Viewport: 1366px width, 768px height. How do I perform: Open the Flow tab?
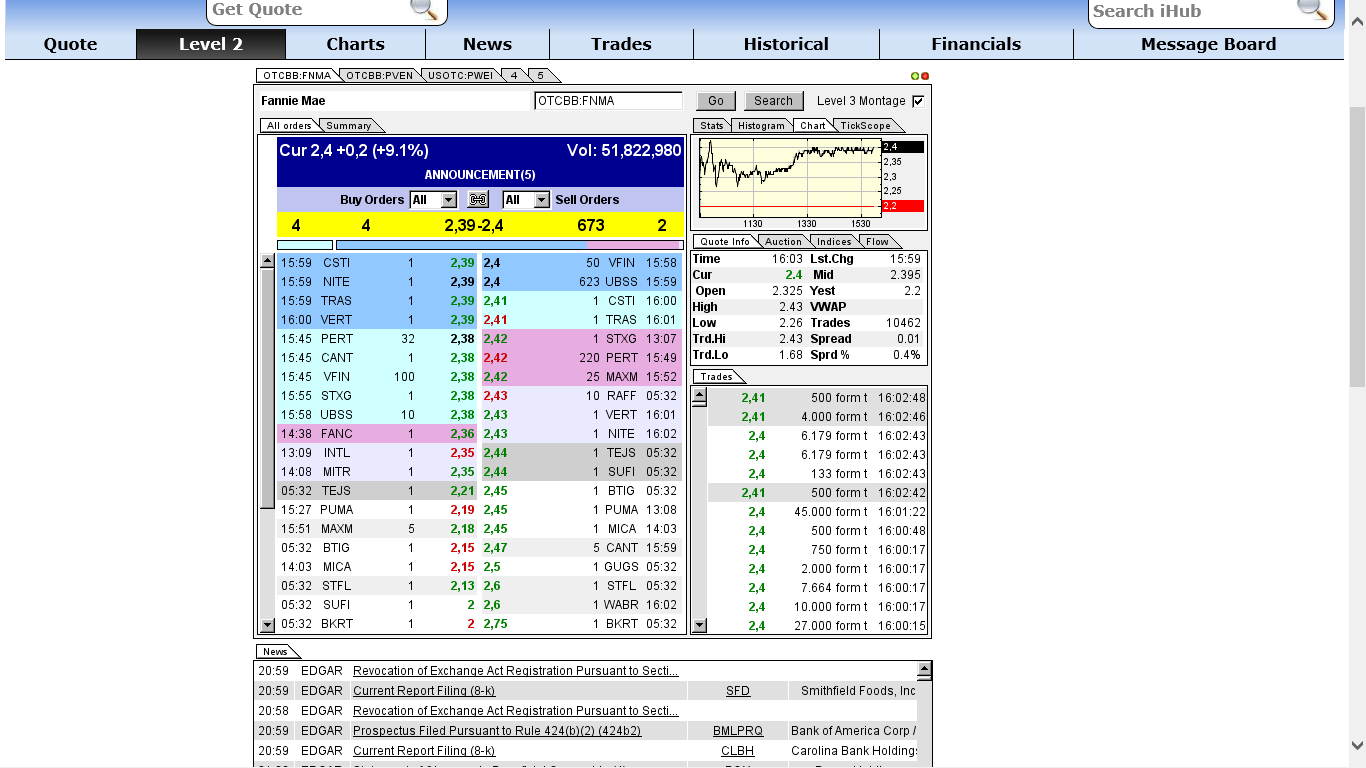click(877, 242)
